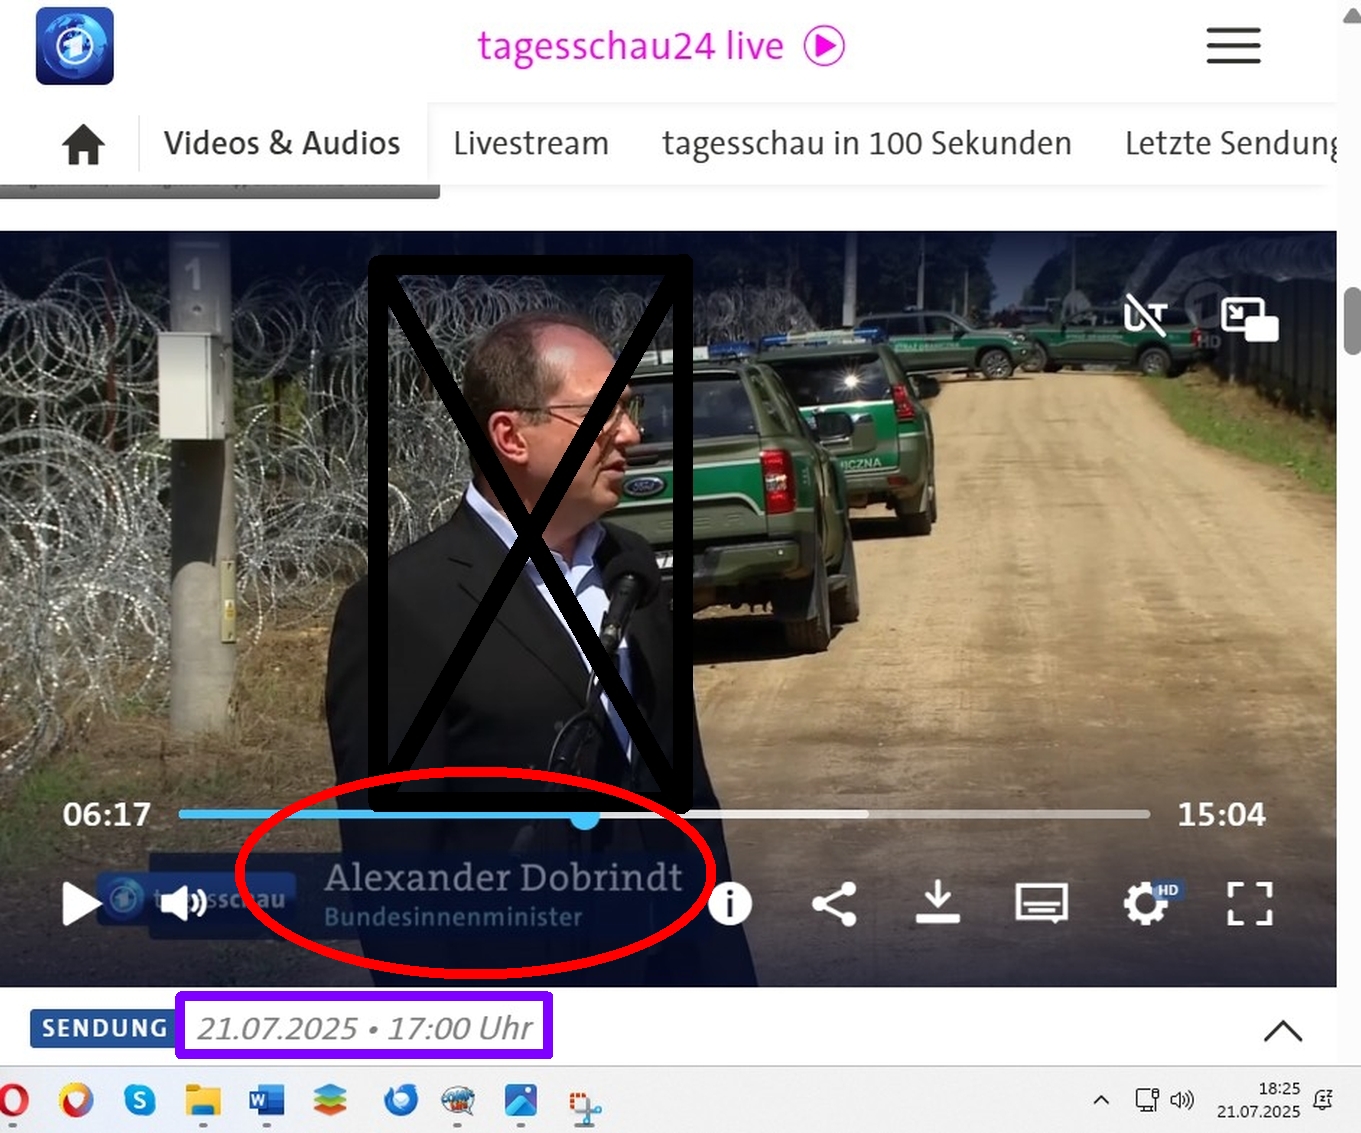
Task: Click the video progress bar handle
Action: (585, 818)
